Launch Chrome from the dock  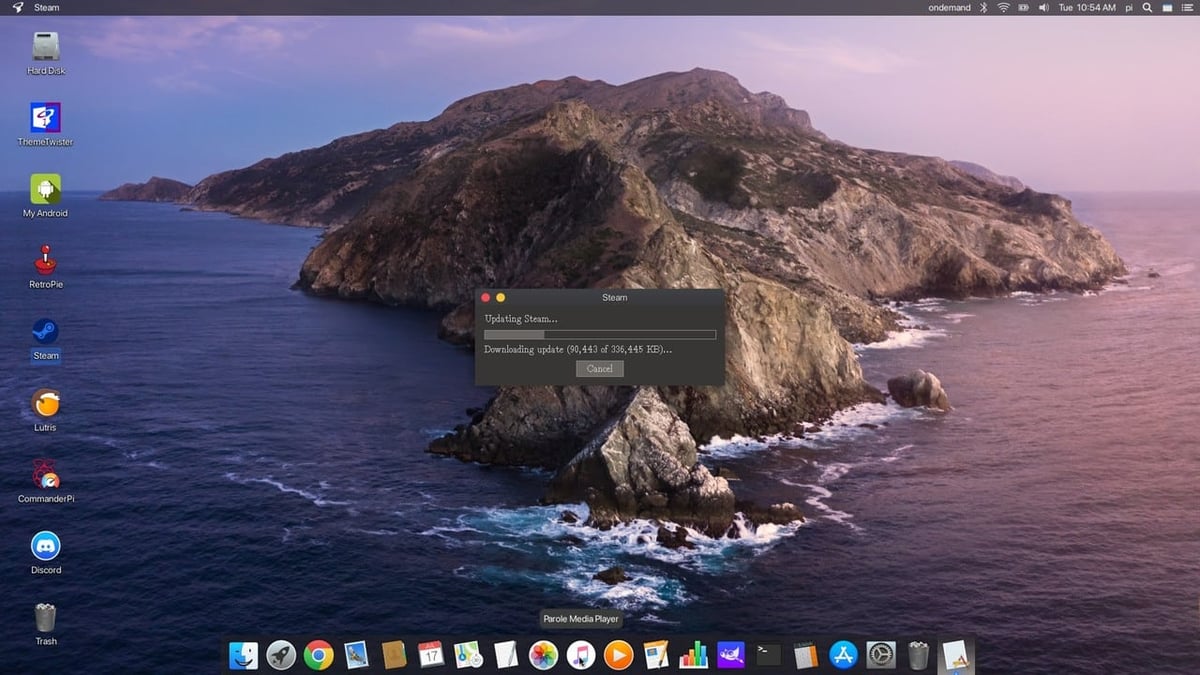319,655
